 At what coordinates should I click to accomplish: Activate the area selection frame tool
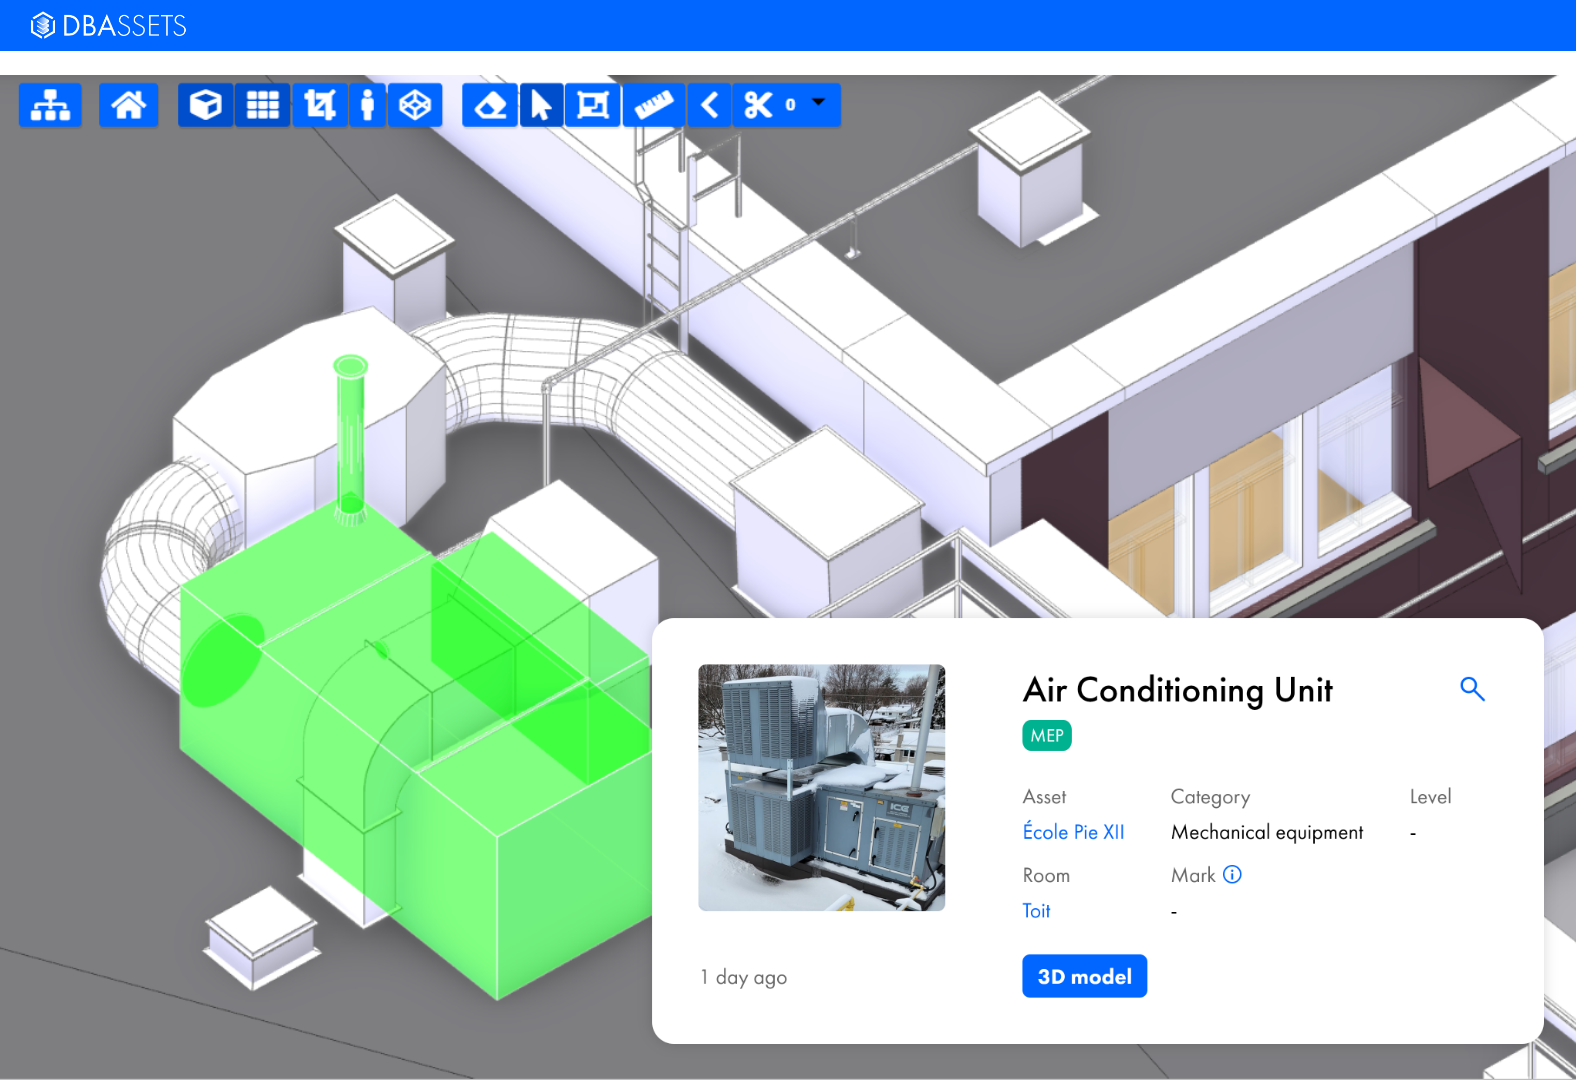coord(593,105)
